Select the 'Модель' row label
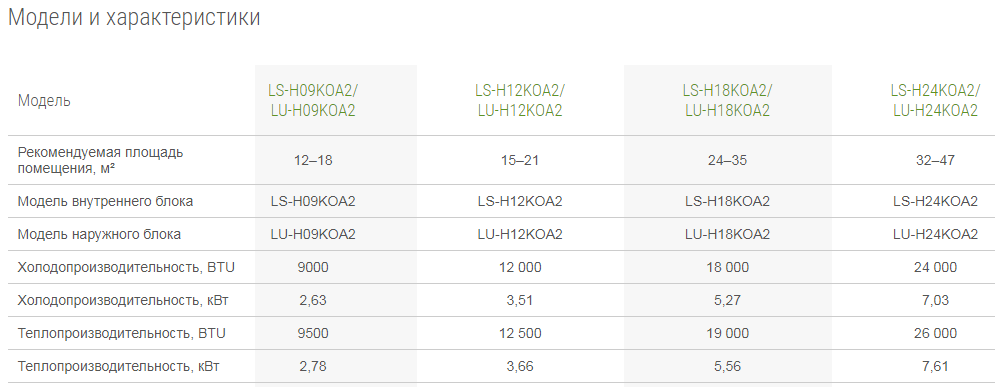Screen dimensions: 1002x387 pyautogui.click(x=44, y=101)
